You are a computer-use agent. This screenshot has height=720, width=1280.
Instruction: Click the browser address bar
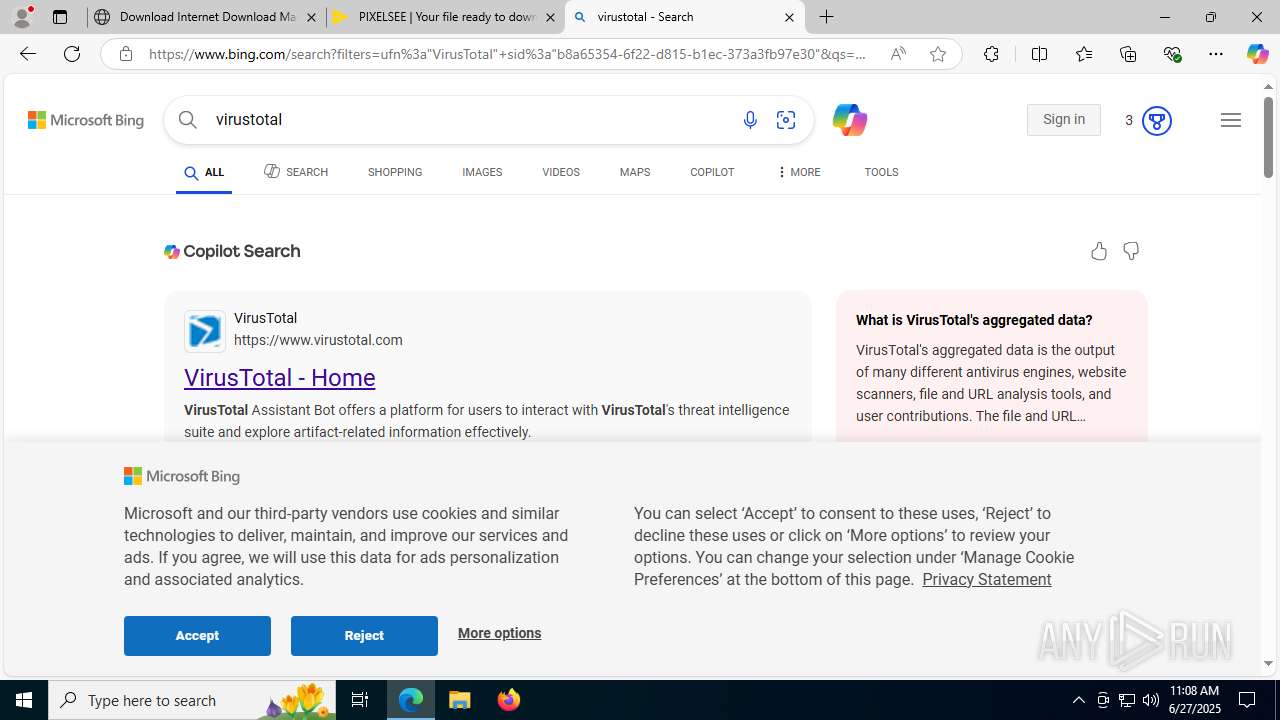coord(508,54)
